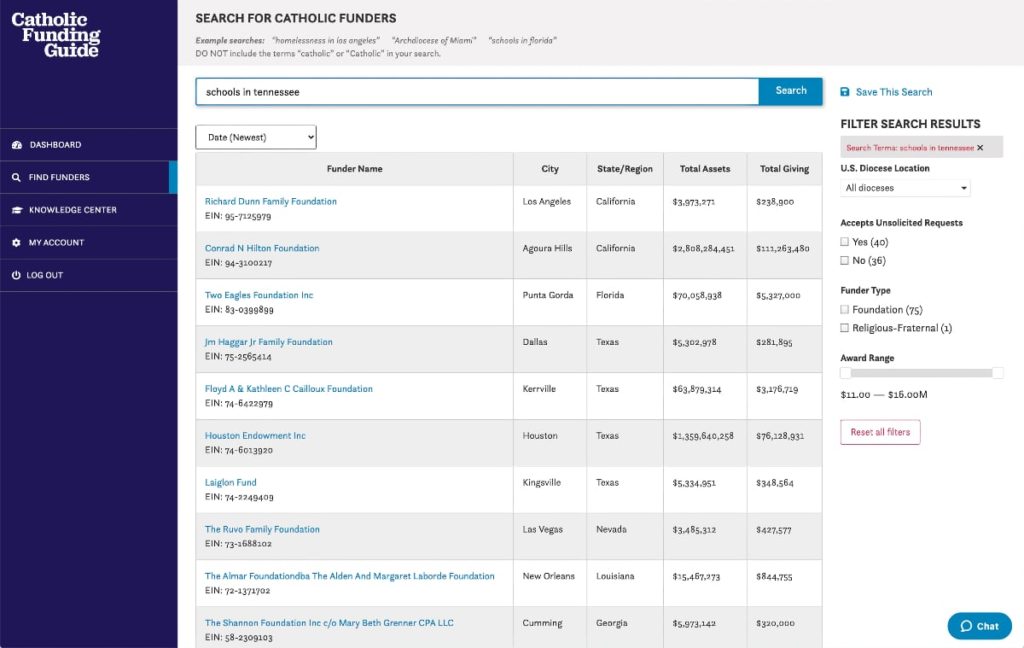Click the City column header

tap(550, 169)
